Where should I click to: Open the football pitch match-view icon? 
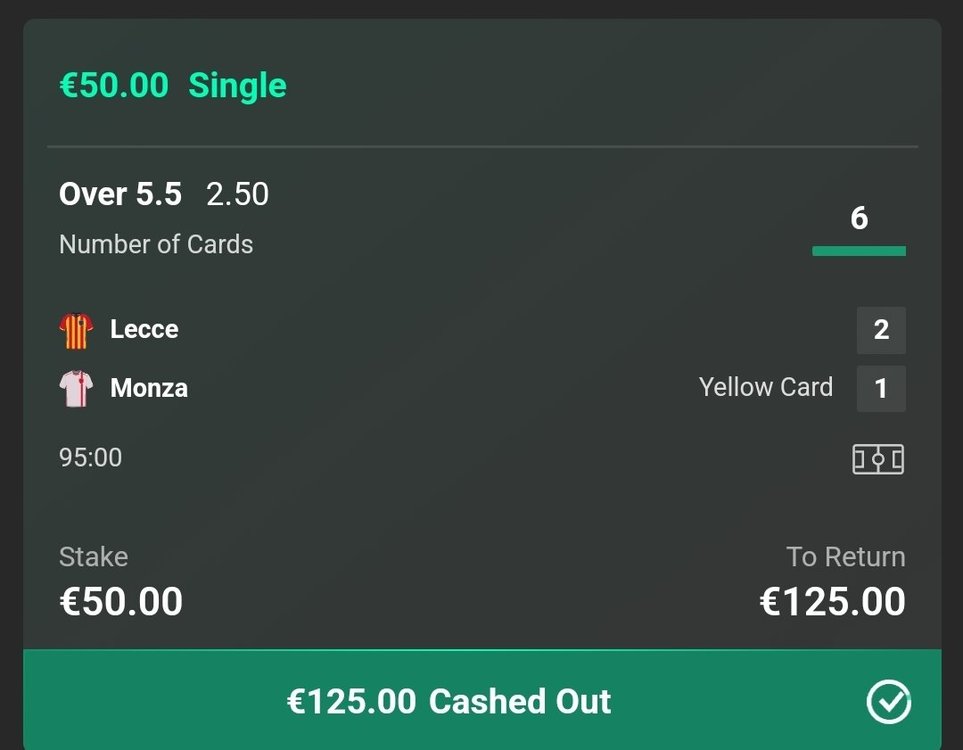coord(878,459)
